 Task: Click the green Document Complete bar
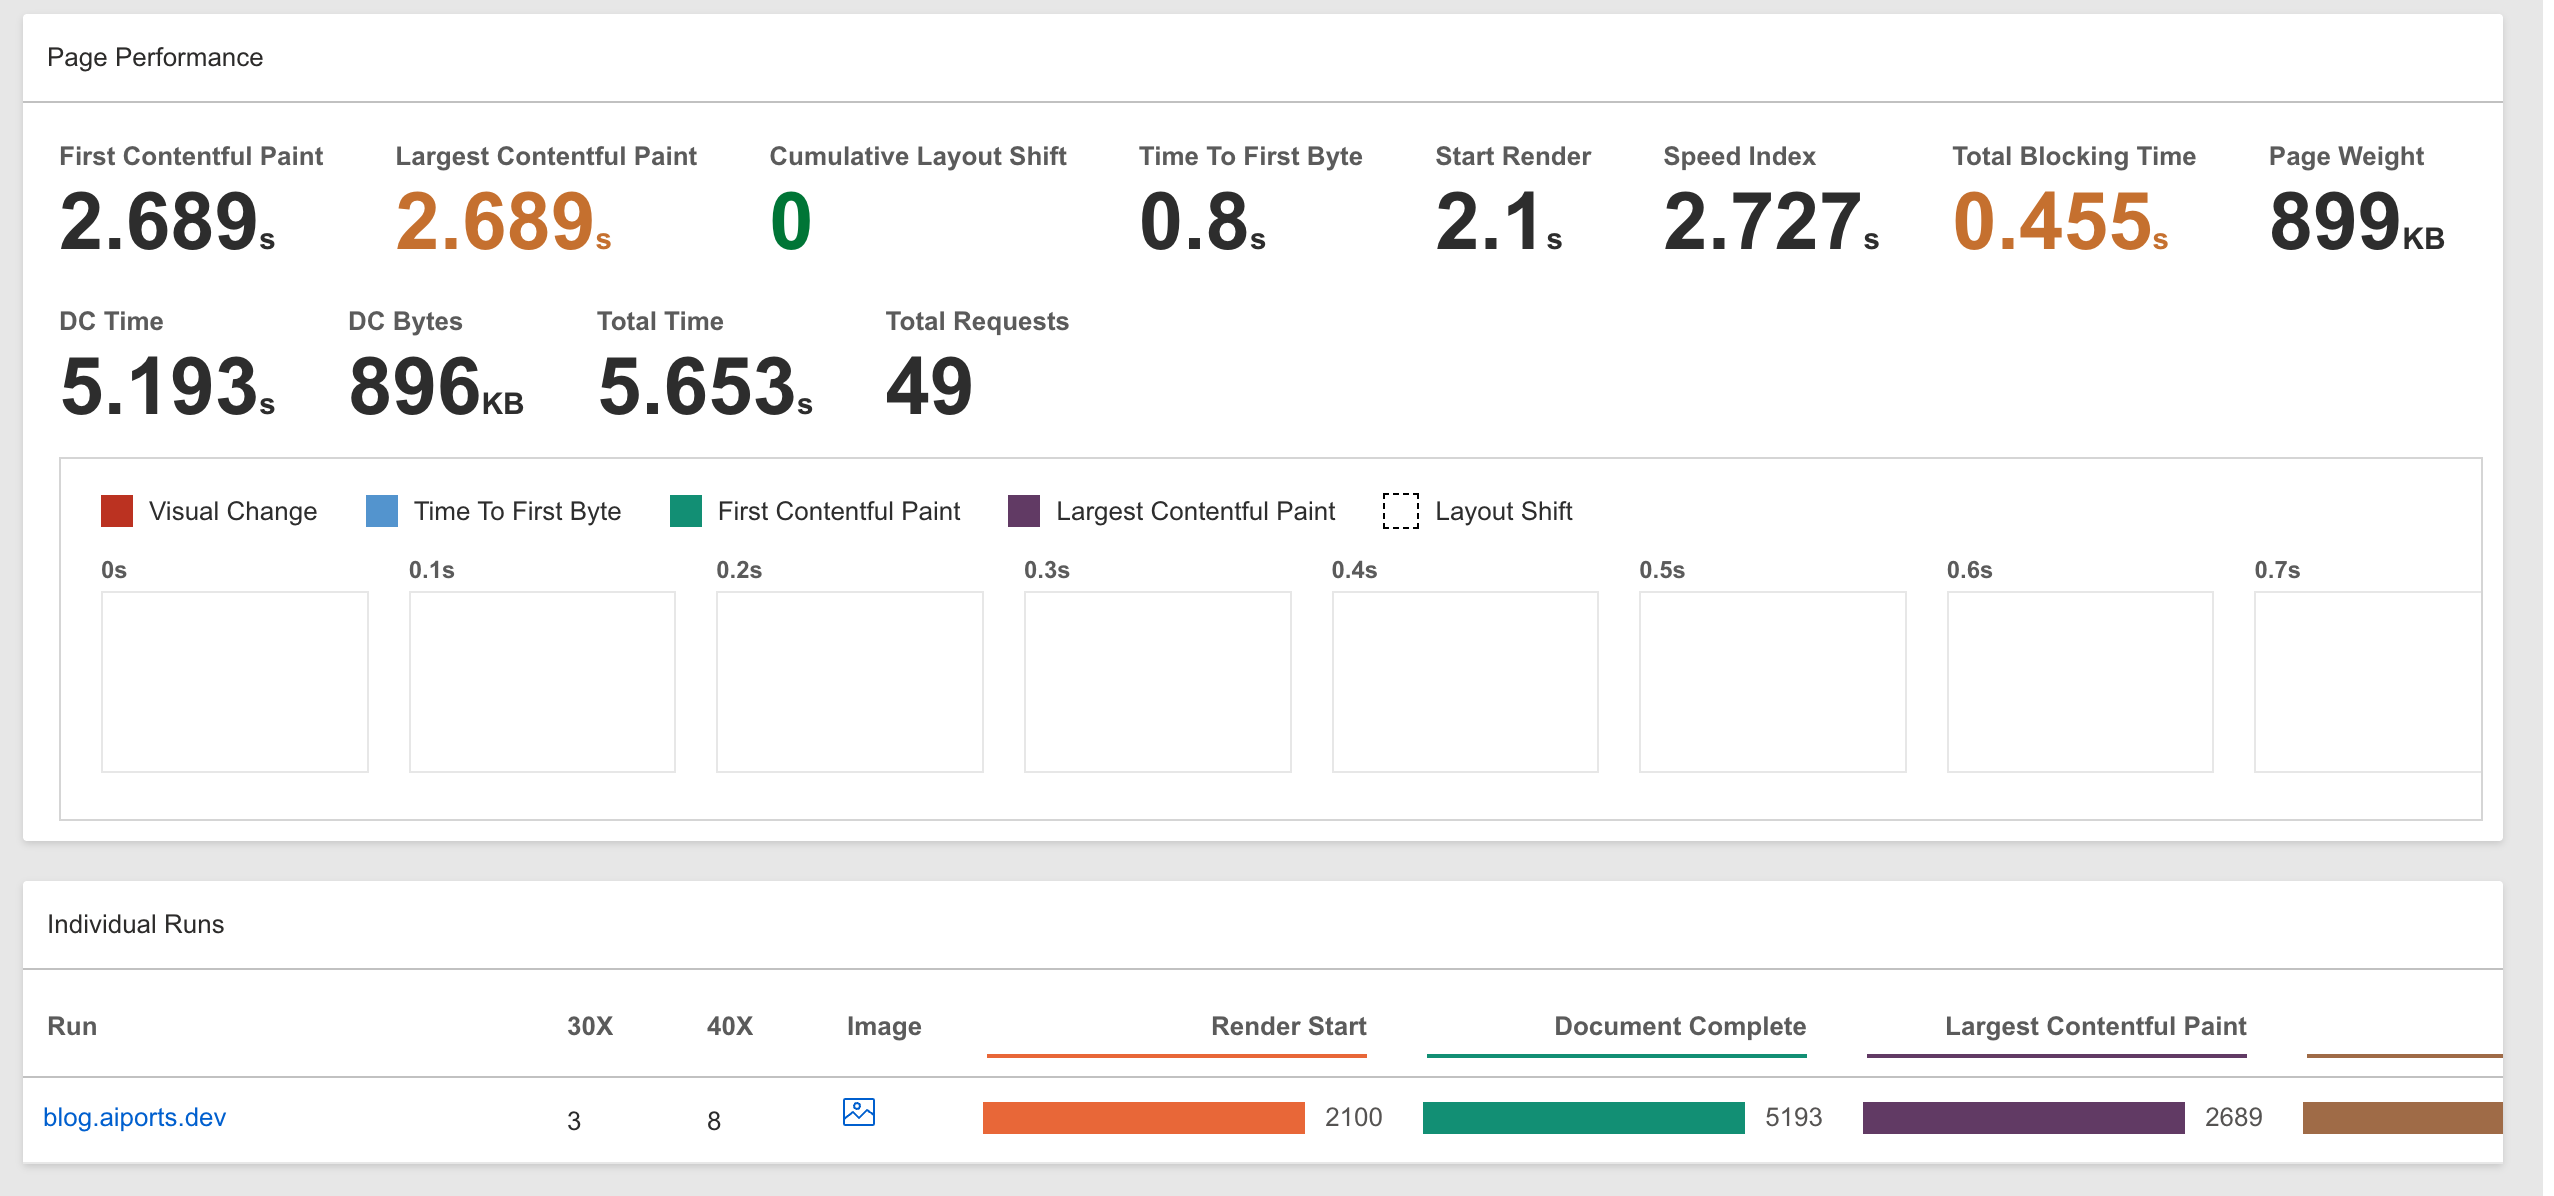point(1583,1118)
